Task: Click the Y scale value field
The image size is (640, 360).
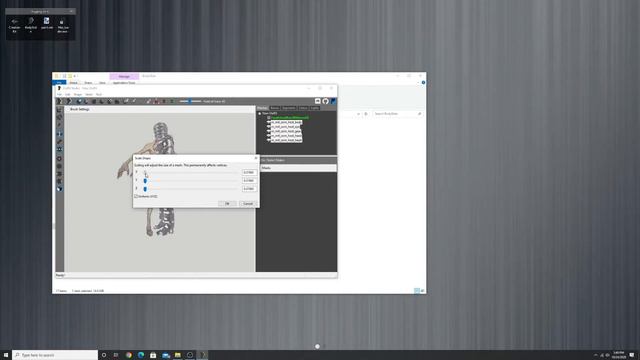Action: 249,180
